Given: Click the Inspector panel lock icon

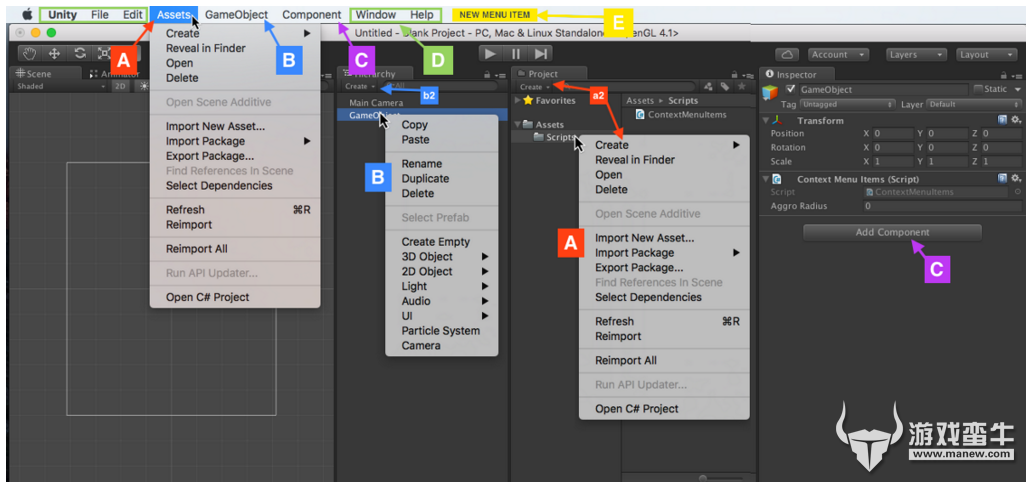Looking at the screenshot, I should (1002, 75).
